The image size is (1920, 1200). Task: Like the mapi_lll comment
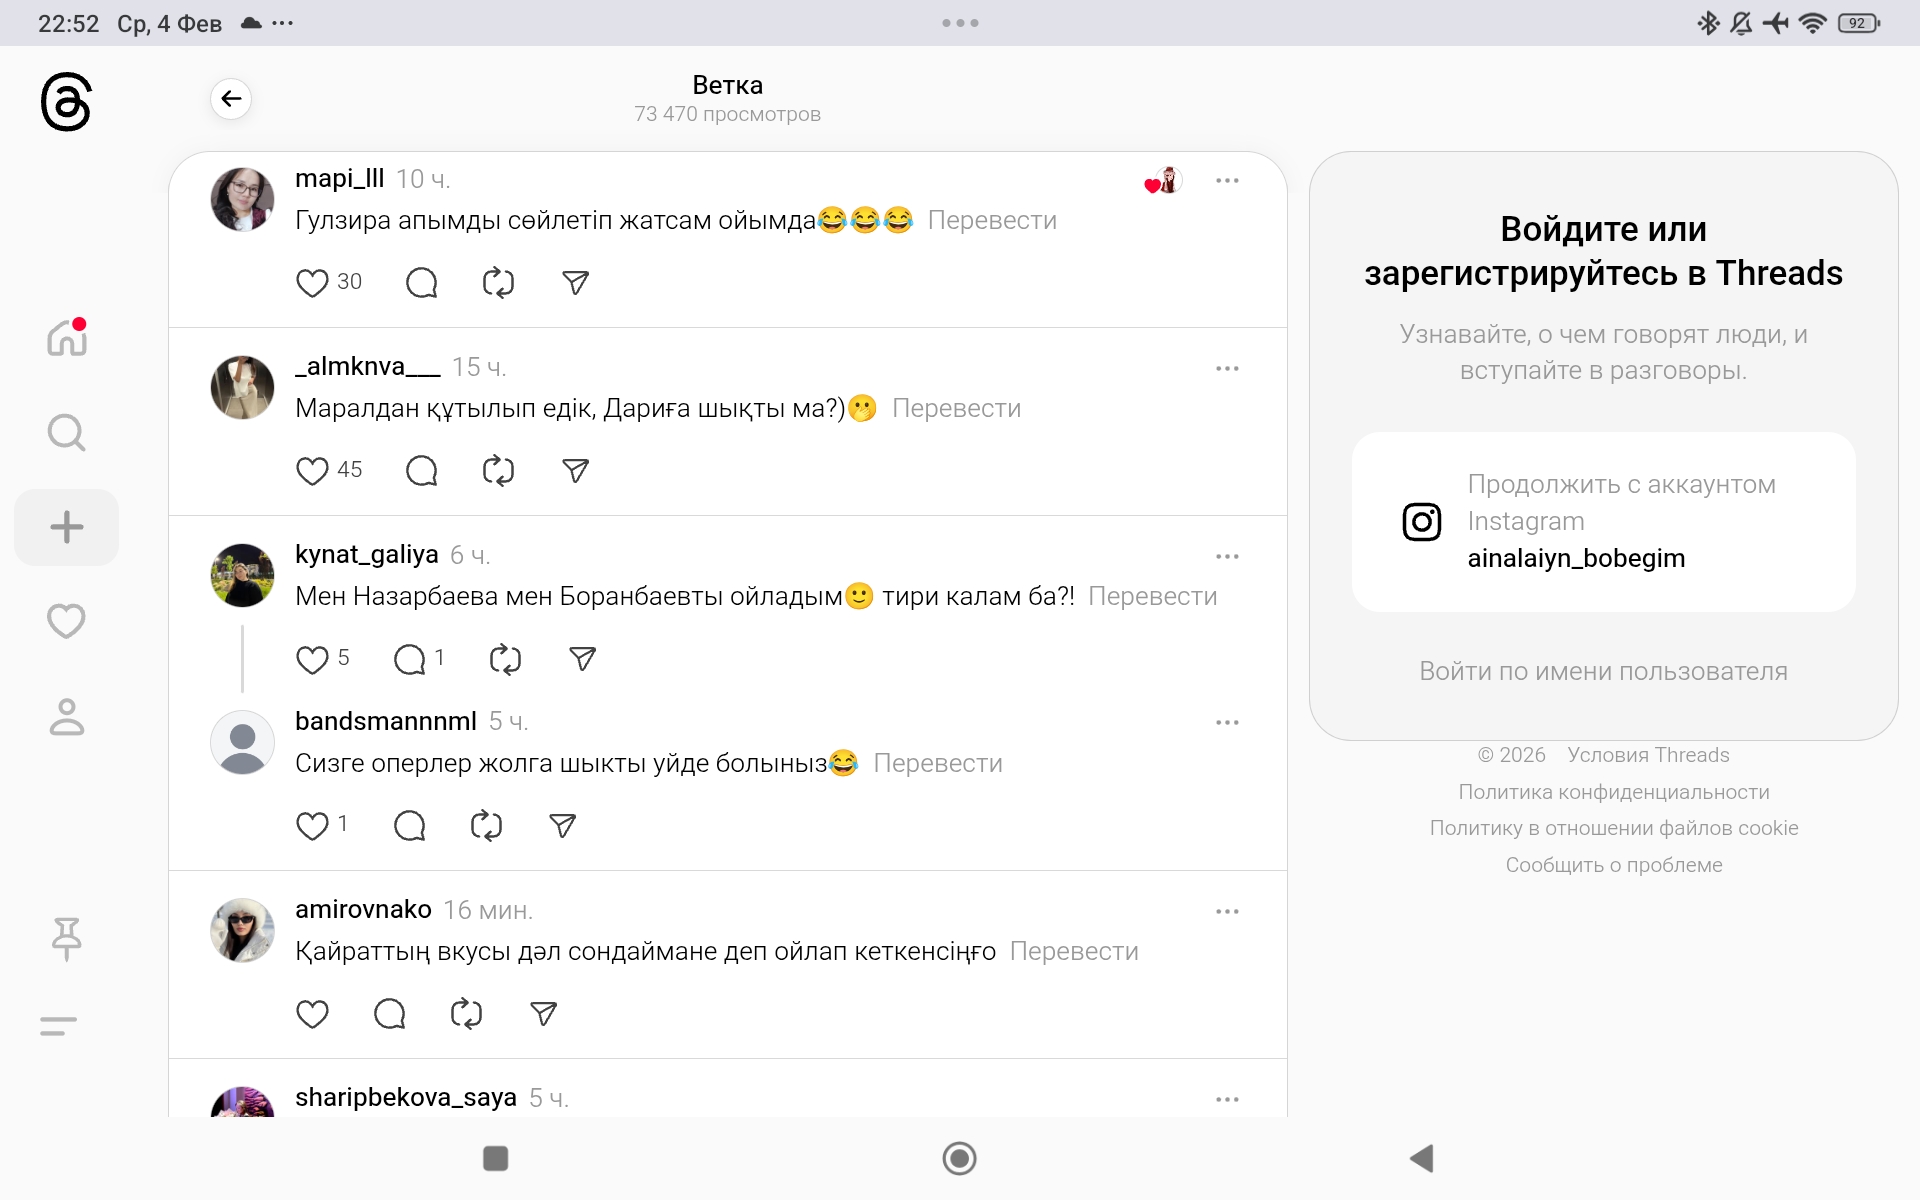pyautogui.click(x=312, y=283)
